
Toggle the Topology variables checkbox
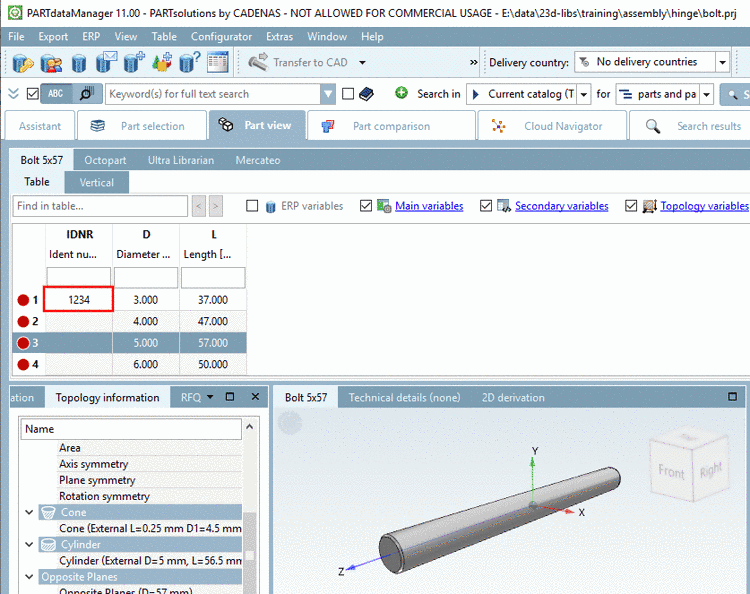coord(631,206)
